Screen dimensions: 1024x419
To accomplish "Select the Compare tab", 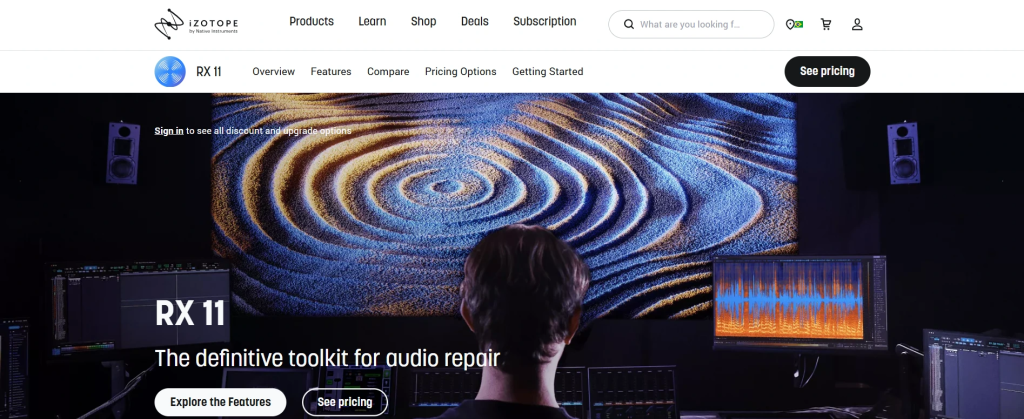I will coord(388,72).
